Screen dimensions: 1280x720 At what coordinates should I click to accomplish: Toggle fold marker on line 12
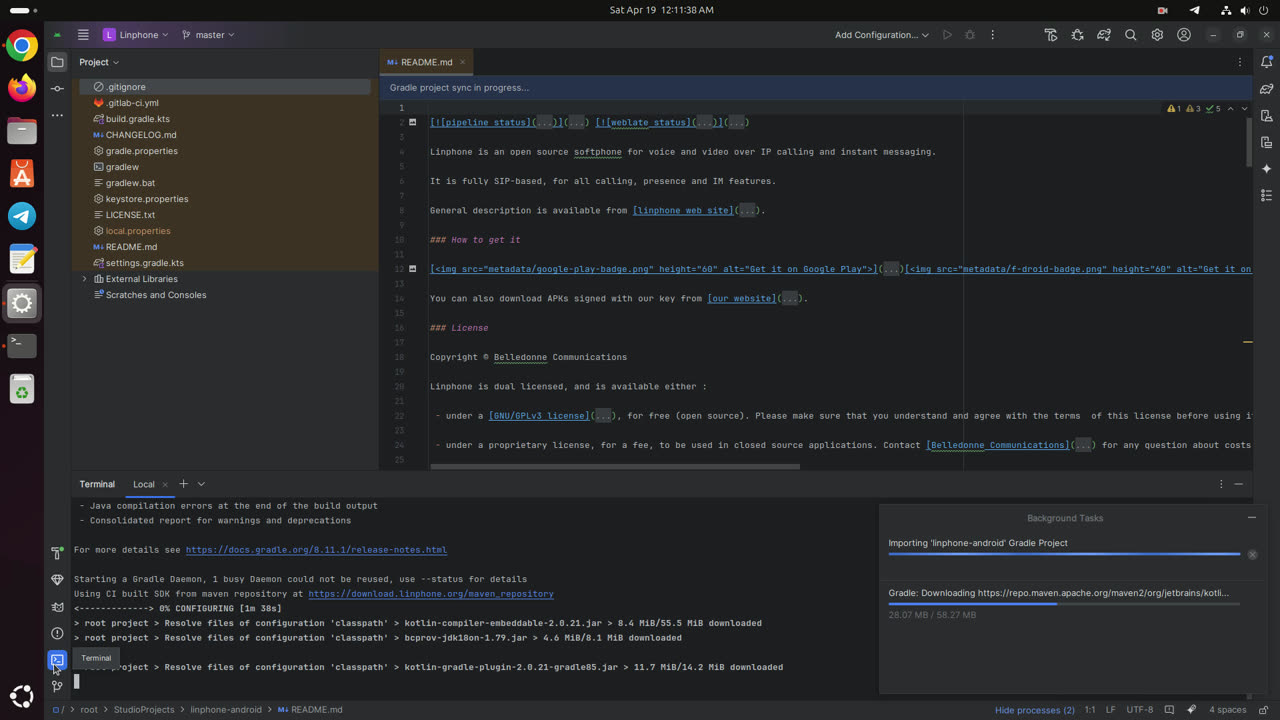412,269
